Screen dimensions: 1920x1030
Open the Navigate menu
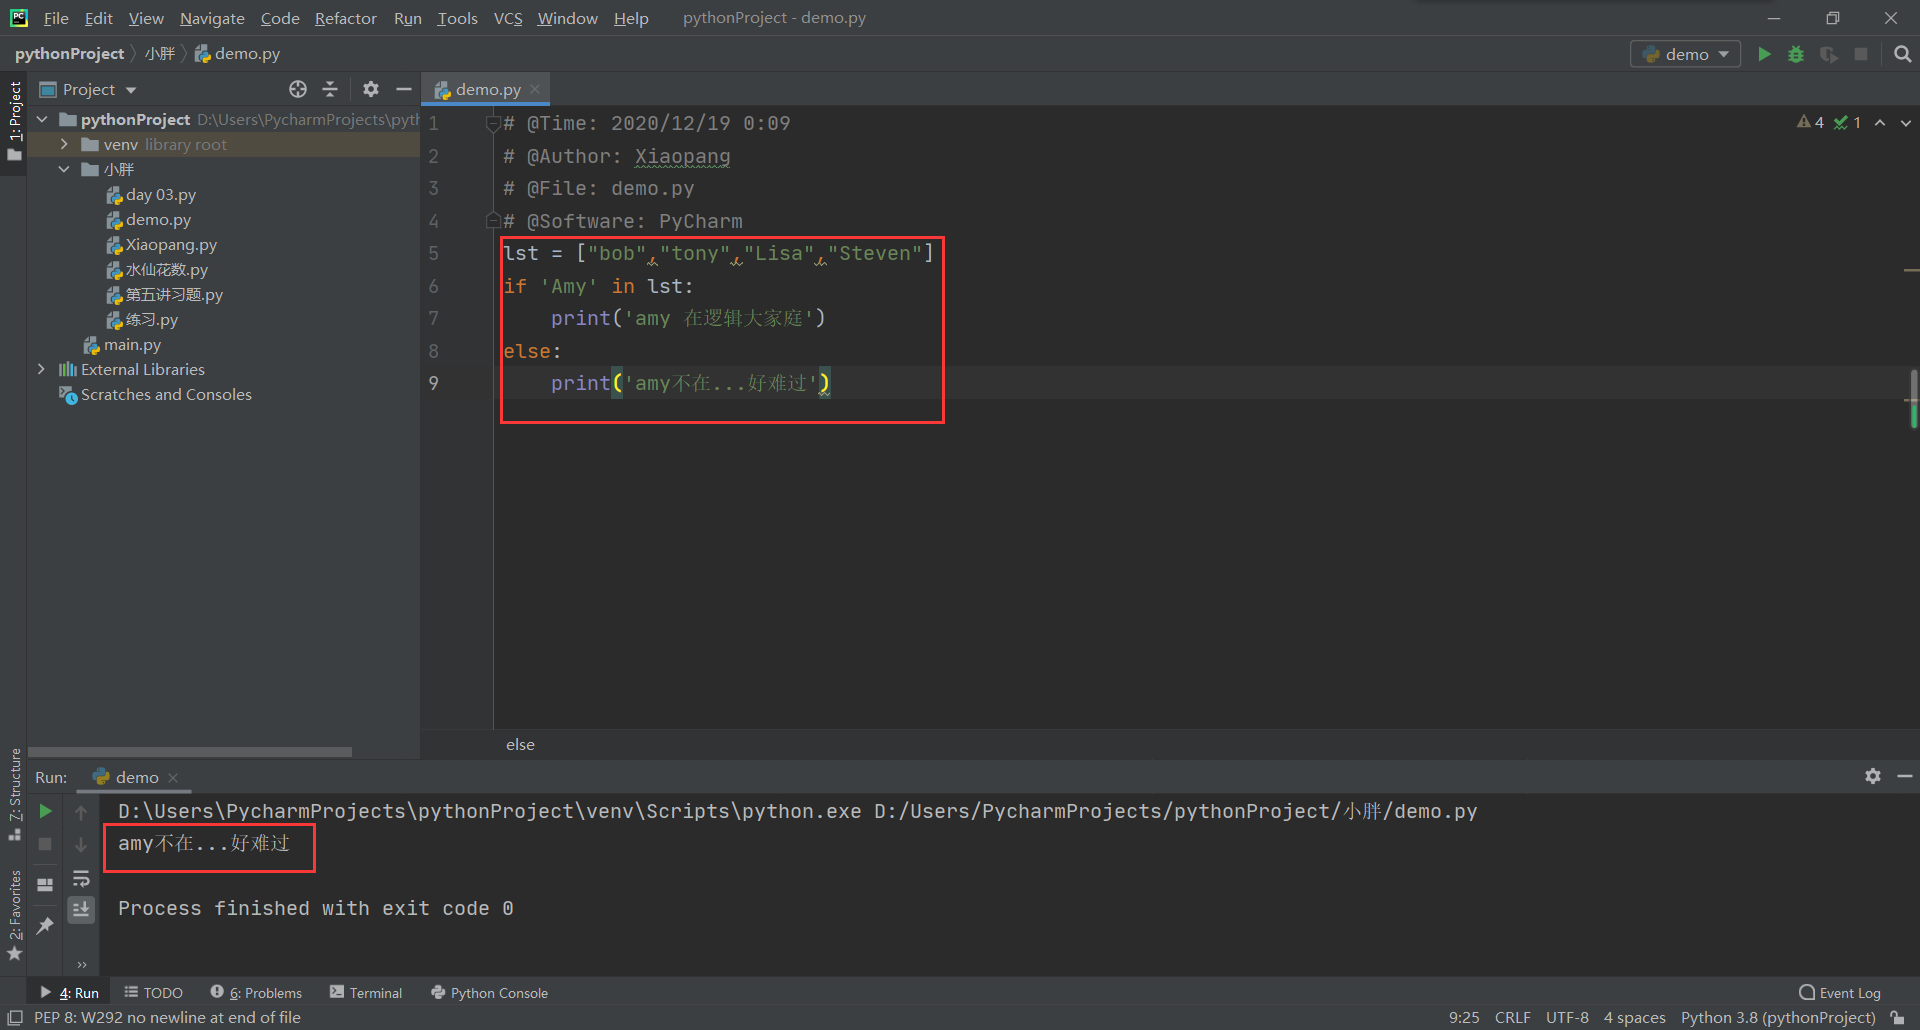pos(212,18)
